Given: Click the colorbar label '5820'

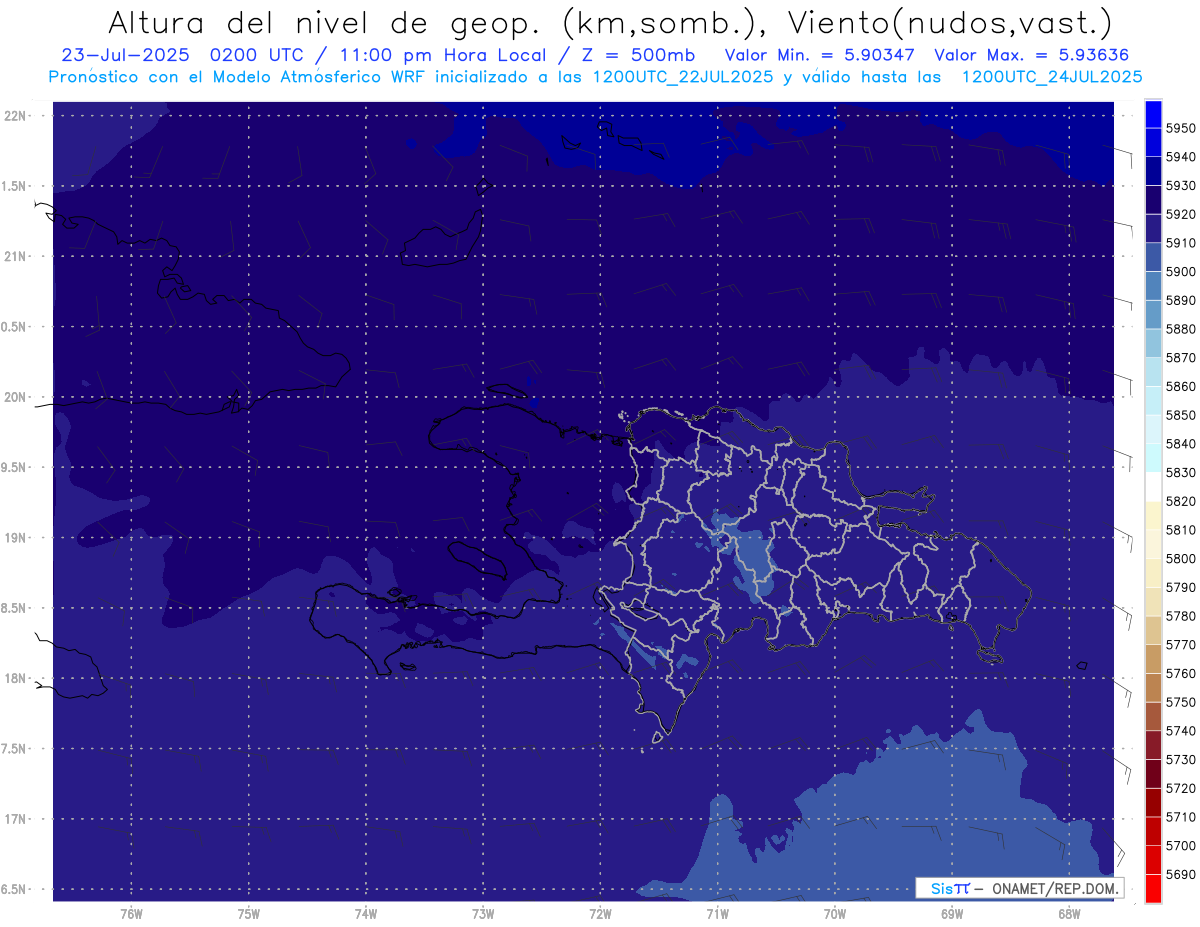Looking at the screenshot, I should pos(1181,501).
